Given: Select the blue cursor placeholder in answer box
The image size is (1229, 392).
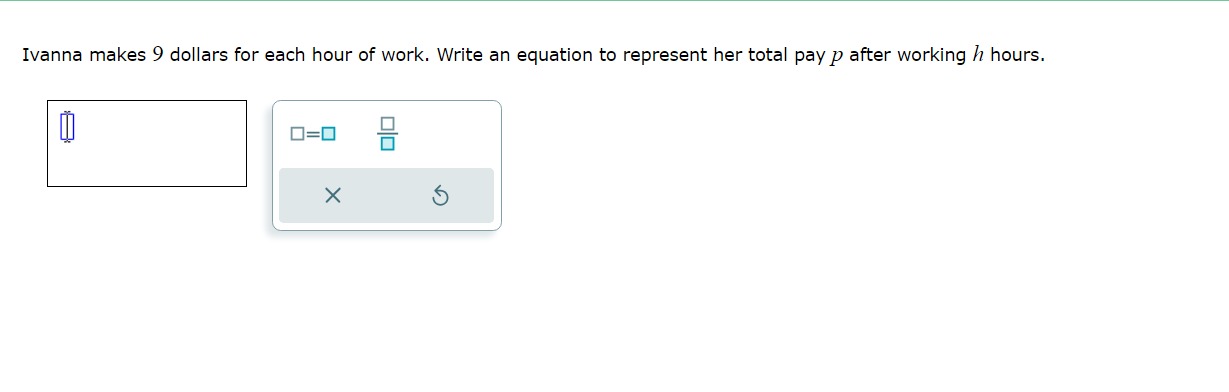Looking at the screenshot, I should (67, 126).
